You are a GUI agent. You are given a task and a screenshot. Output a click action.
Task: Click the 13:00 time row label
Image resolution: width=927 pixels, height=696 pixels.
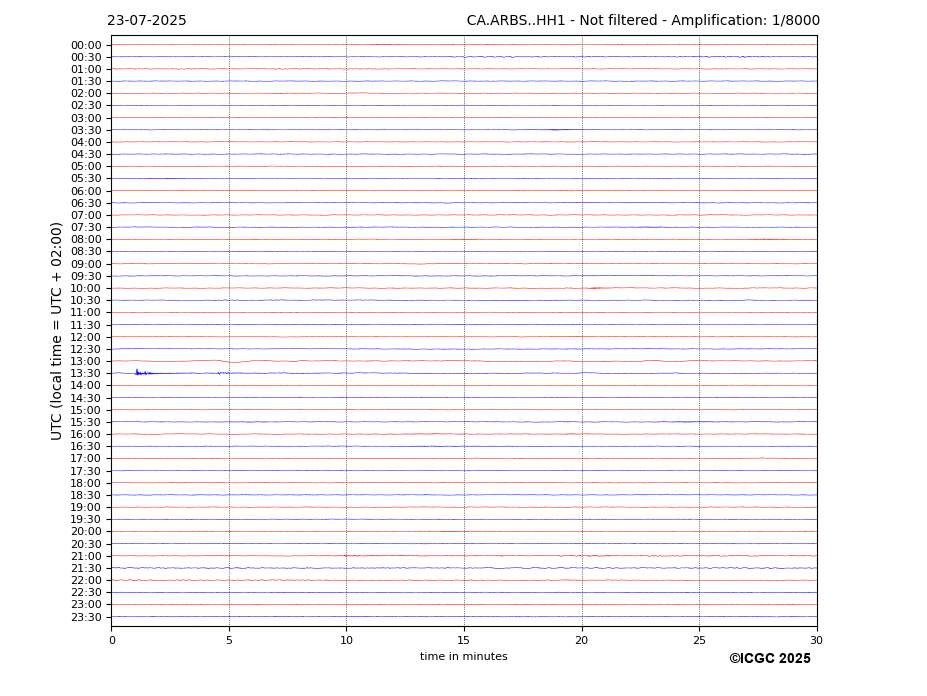(x=86, y=361)
